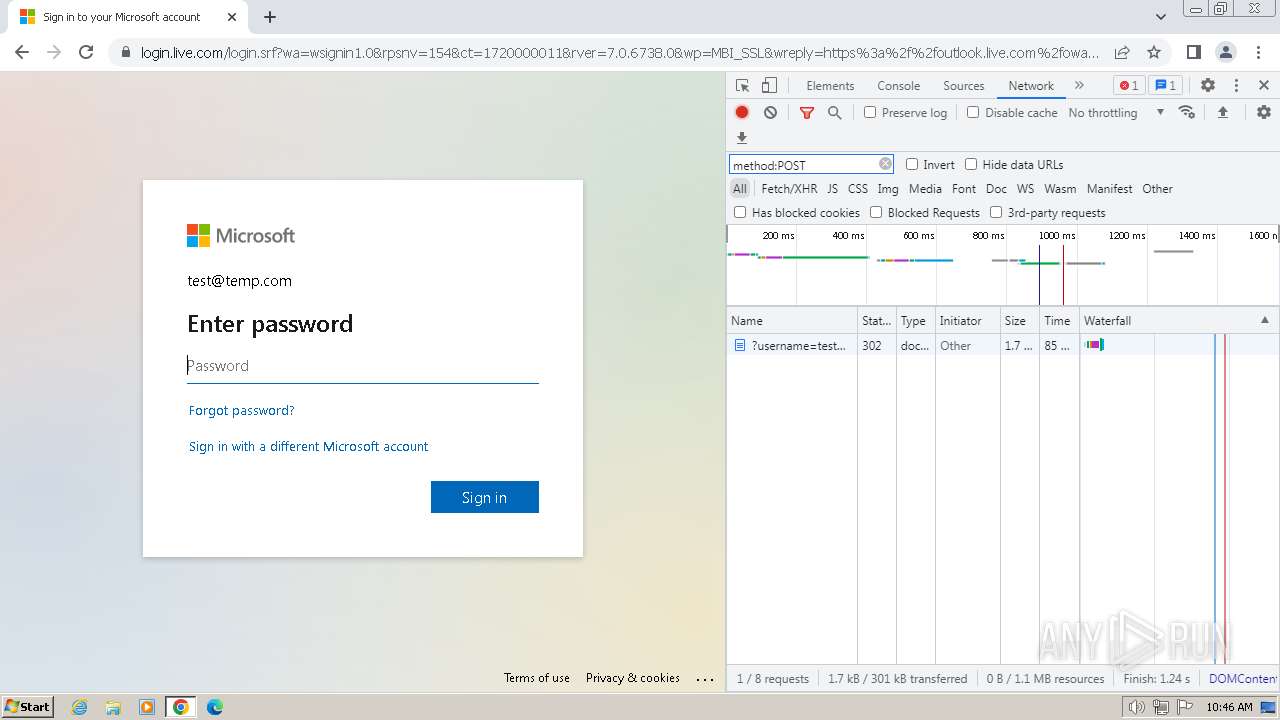Click the inspect element picker icon
1280x720 pixels.
point(742,86)
